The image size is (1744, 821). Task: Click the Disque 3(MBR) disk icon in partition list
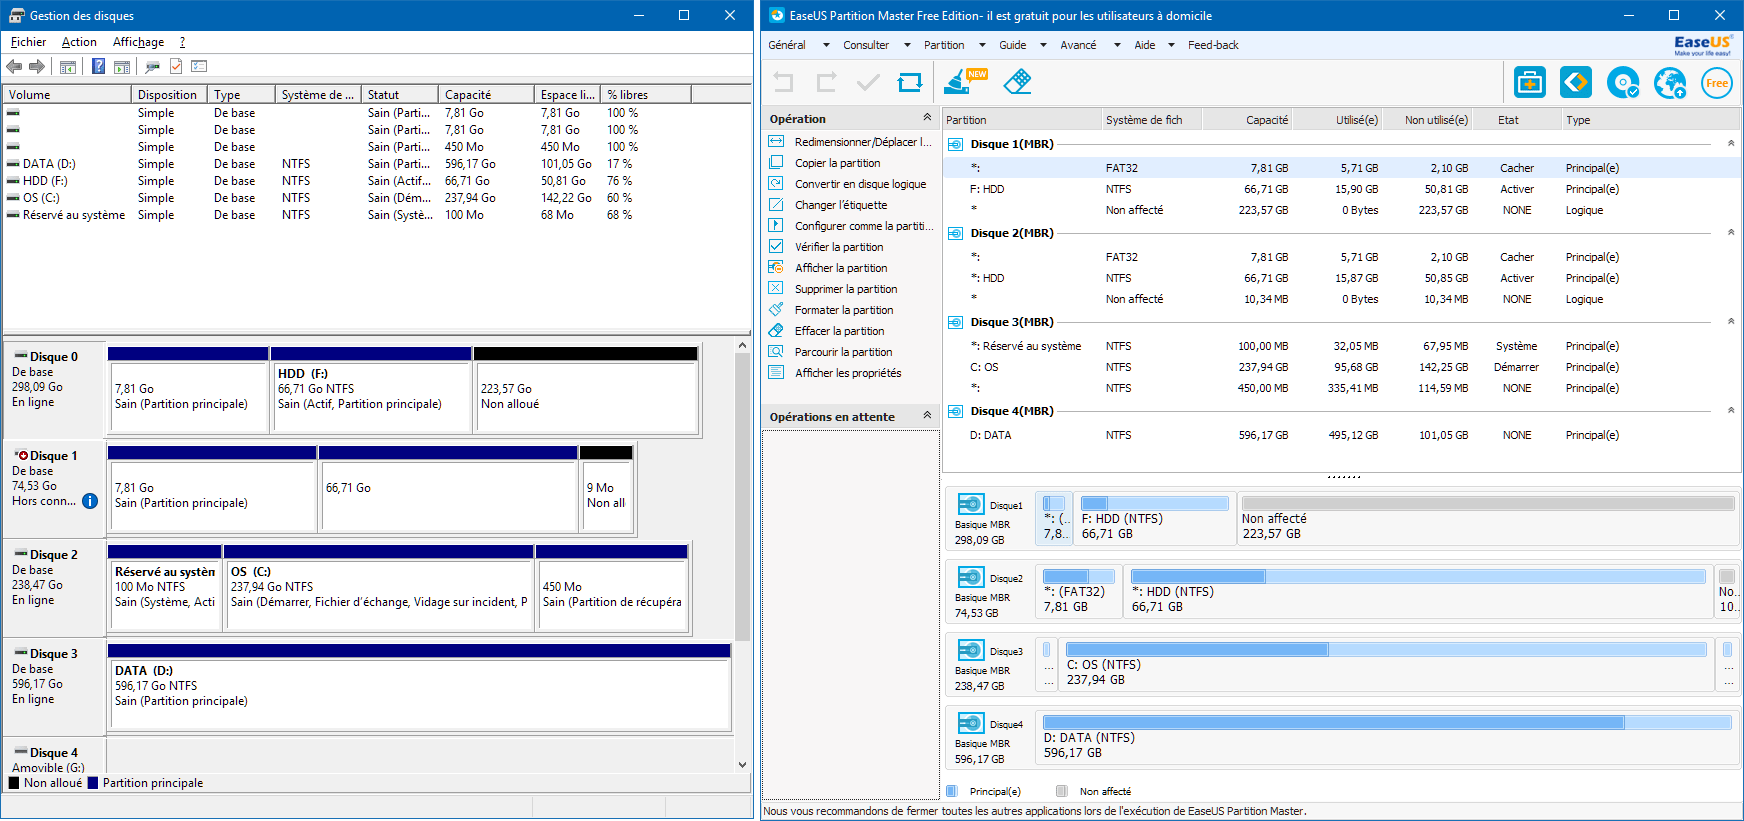(956, 322)
